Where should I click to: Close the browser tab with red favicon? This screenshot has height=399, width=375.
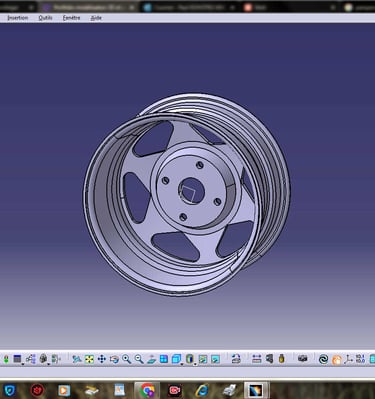pos(333,7)
